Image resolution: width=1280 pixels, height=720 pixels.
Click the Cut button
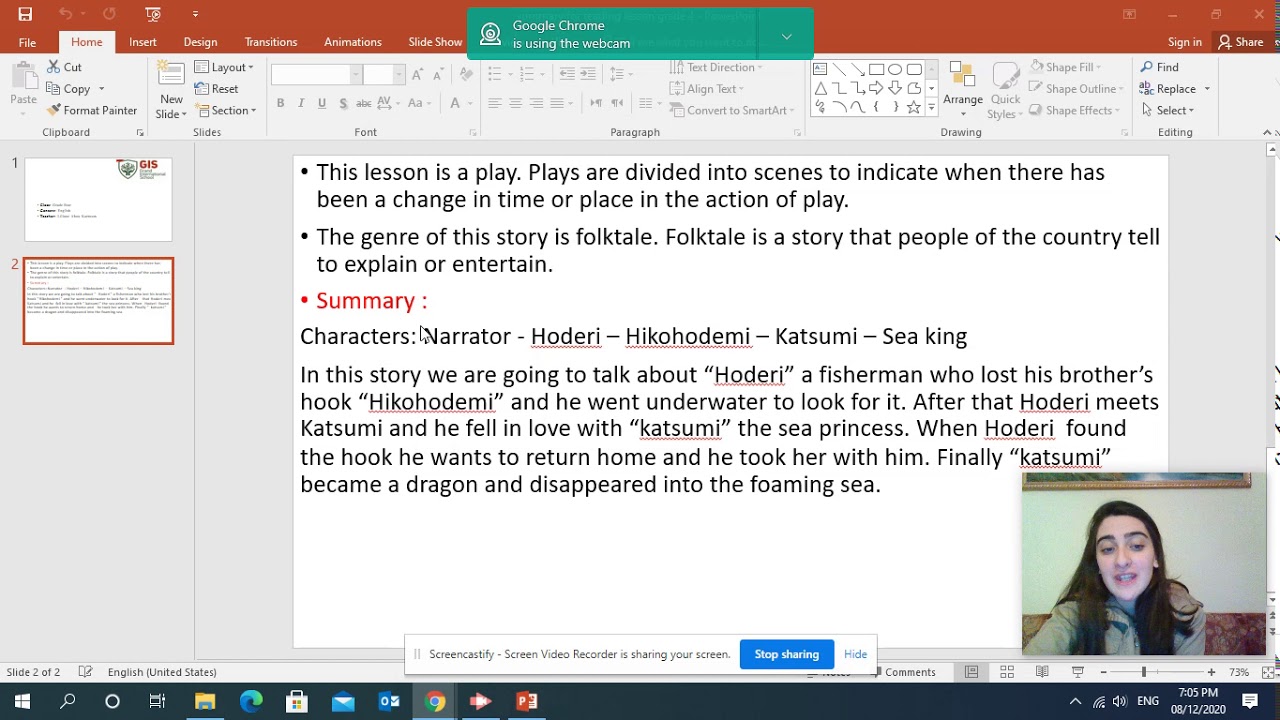(64, 67)
